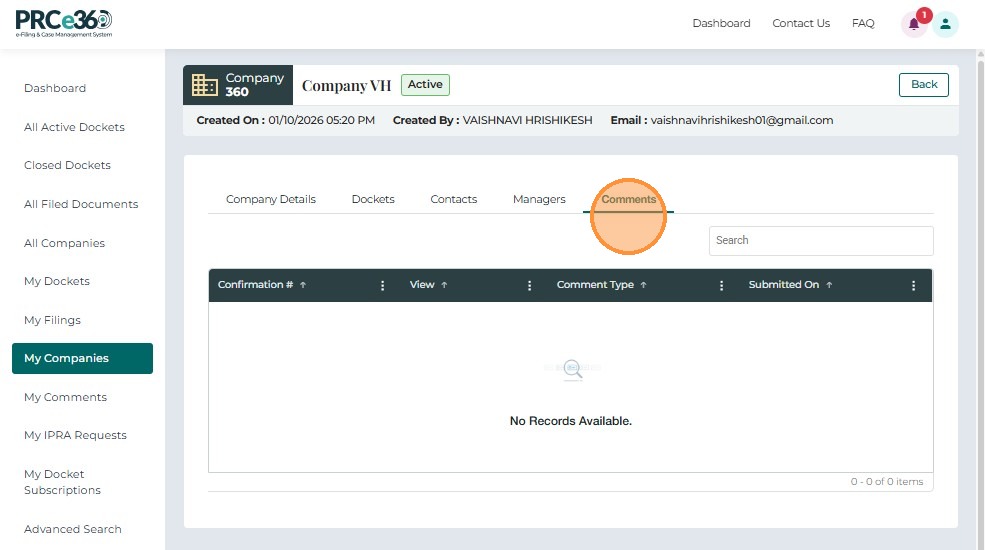Switch to the Company Details tab
Image resolution: width=985 pixels, height=550 pixels.
coord(271,199)
